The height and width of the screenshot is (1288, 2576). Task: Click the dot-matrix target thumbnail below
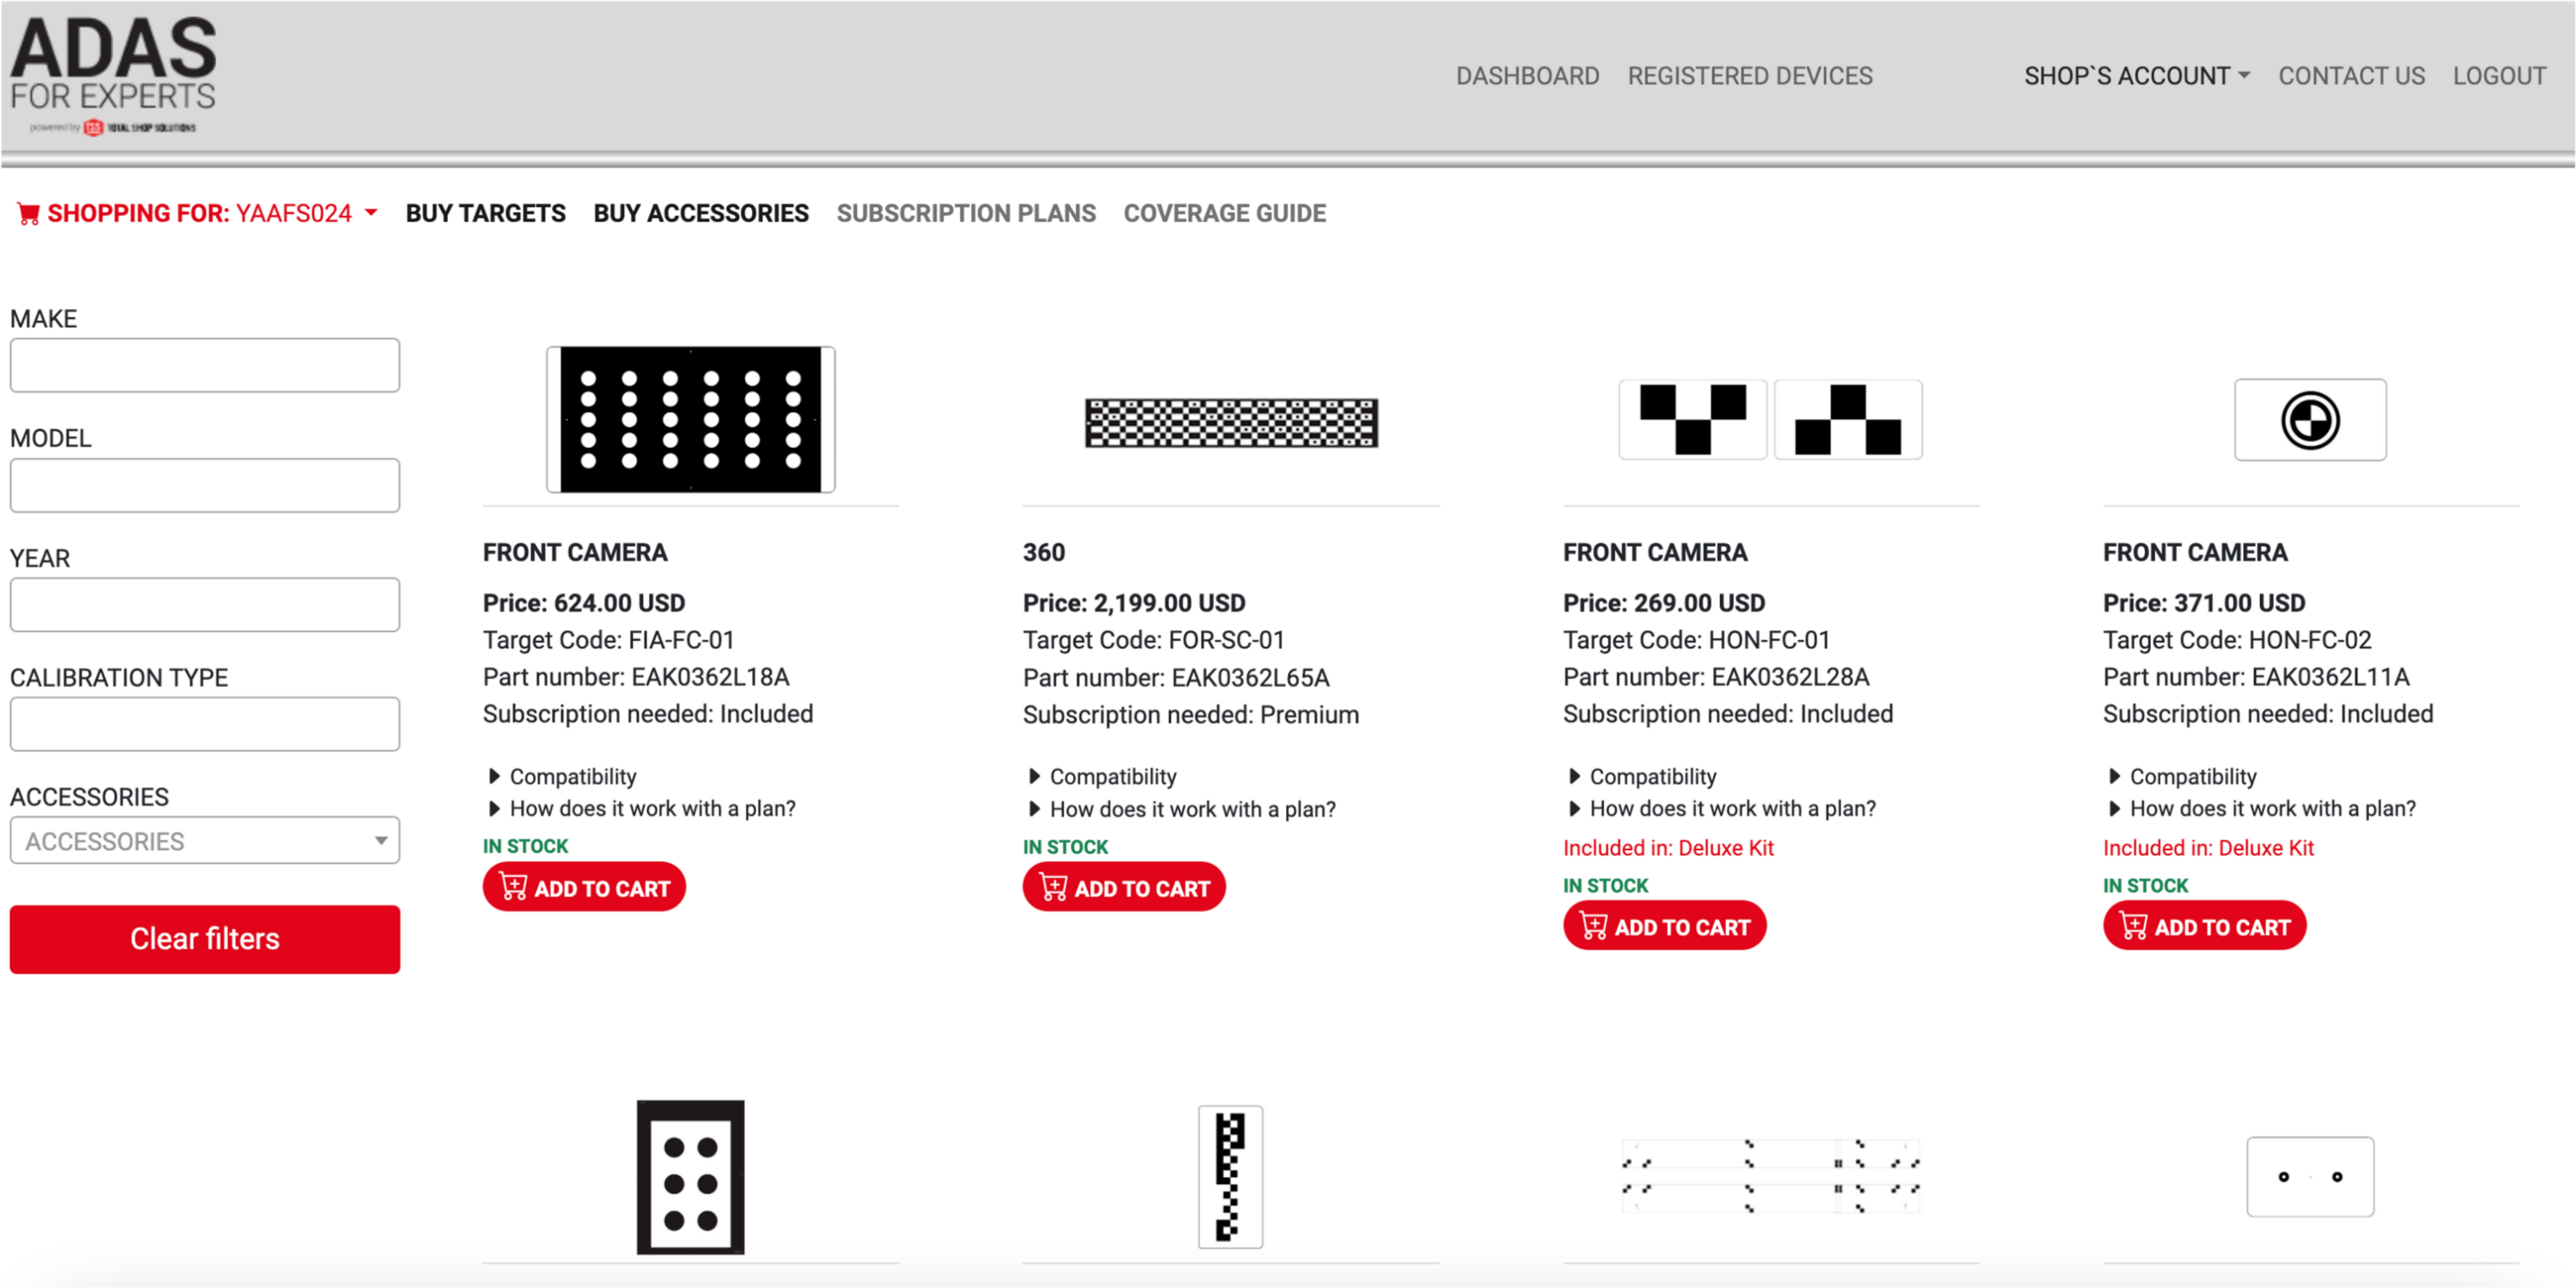pos(688,416)
